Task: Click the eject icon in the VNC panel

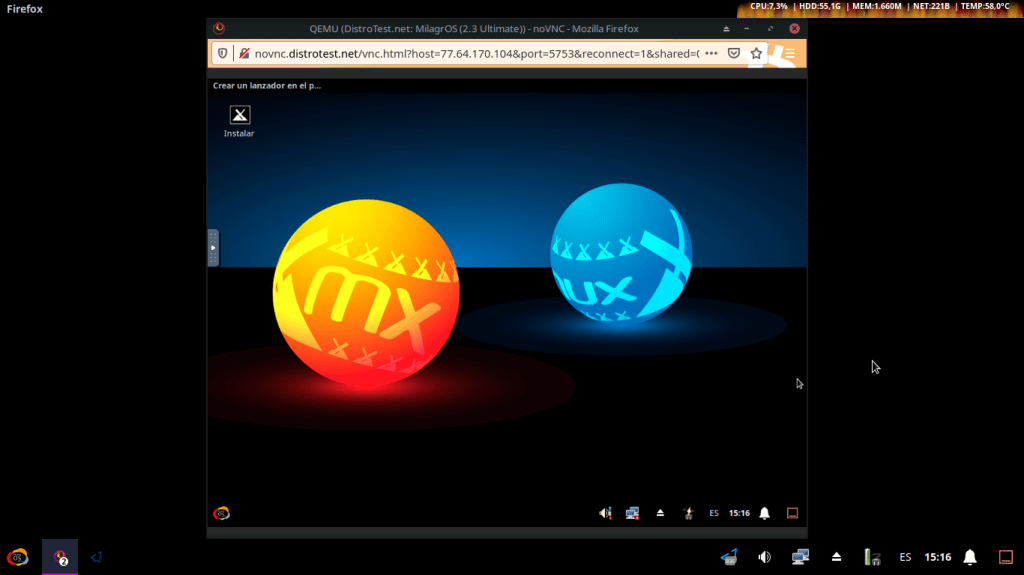Action: point(660,513)
